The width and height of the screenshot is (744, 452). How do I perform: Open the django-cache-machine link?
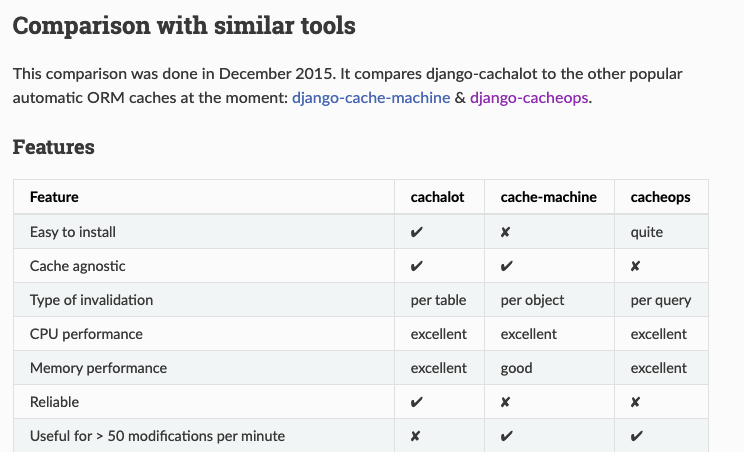point(371,98)
